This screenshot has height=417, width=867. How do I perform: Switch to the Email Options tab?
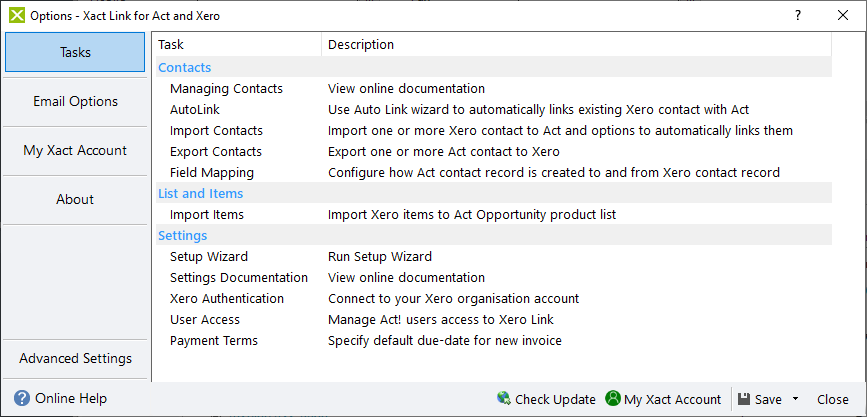coord(75,101)
